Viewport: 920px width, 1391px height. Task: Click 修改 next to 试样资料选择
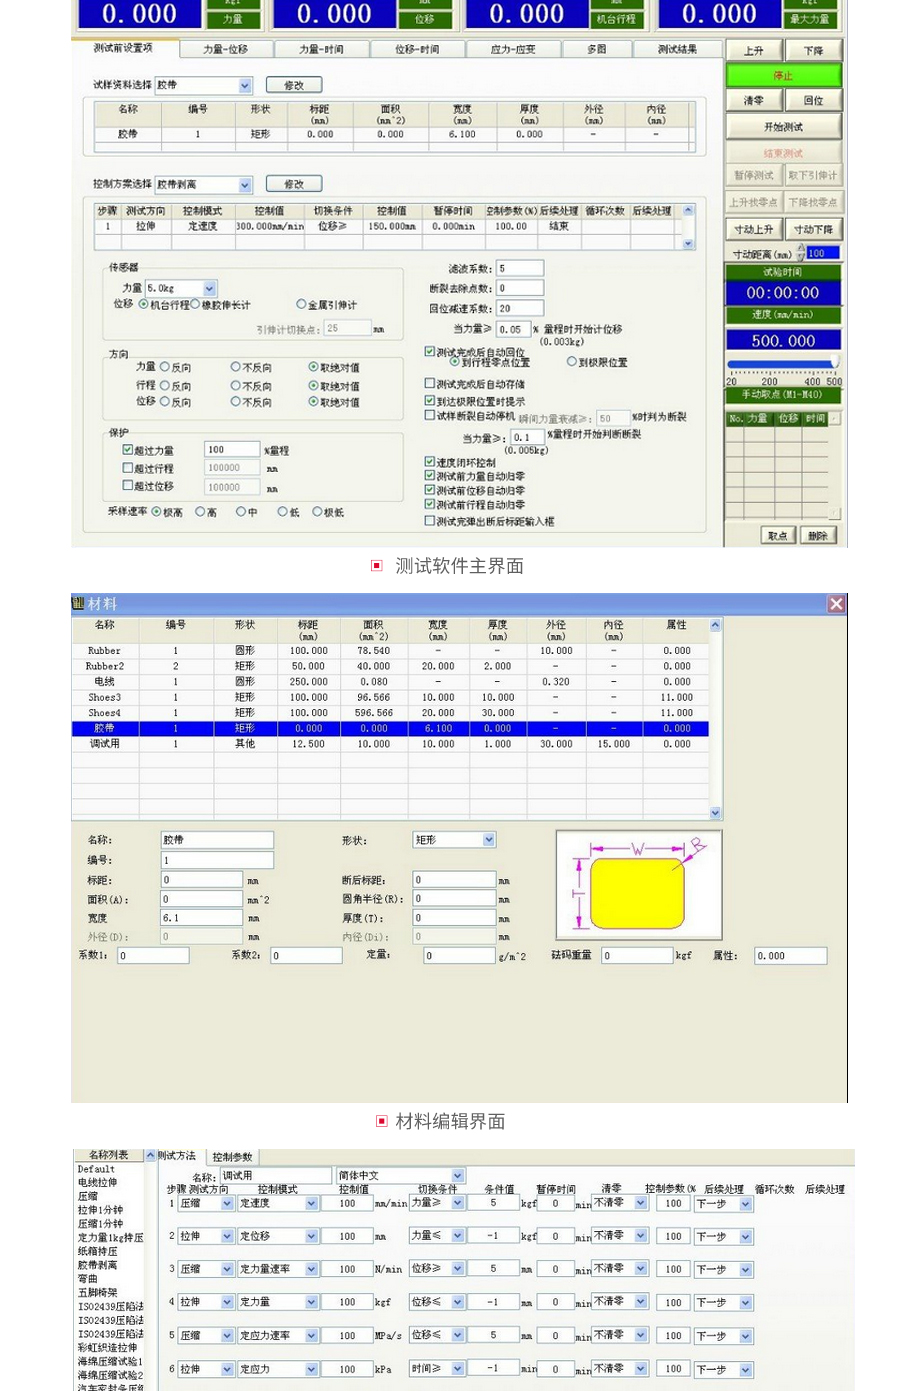click(294, 85)
